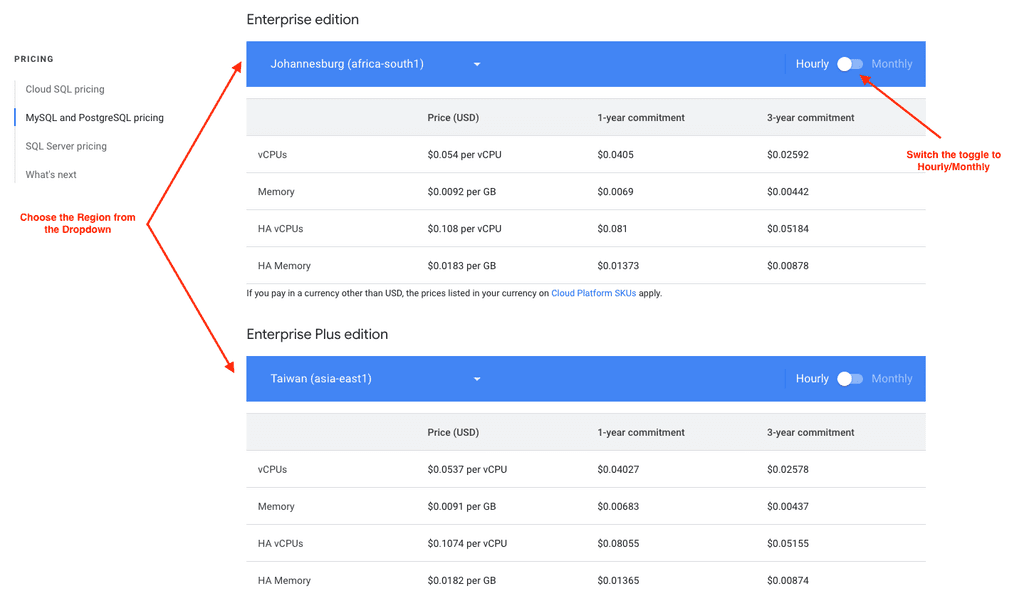The image size is (1024, 596).
Task: Click the chevron beside Johannesburg region name
Action: 476,63
